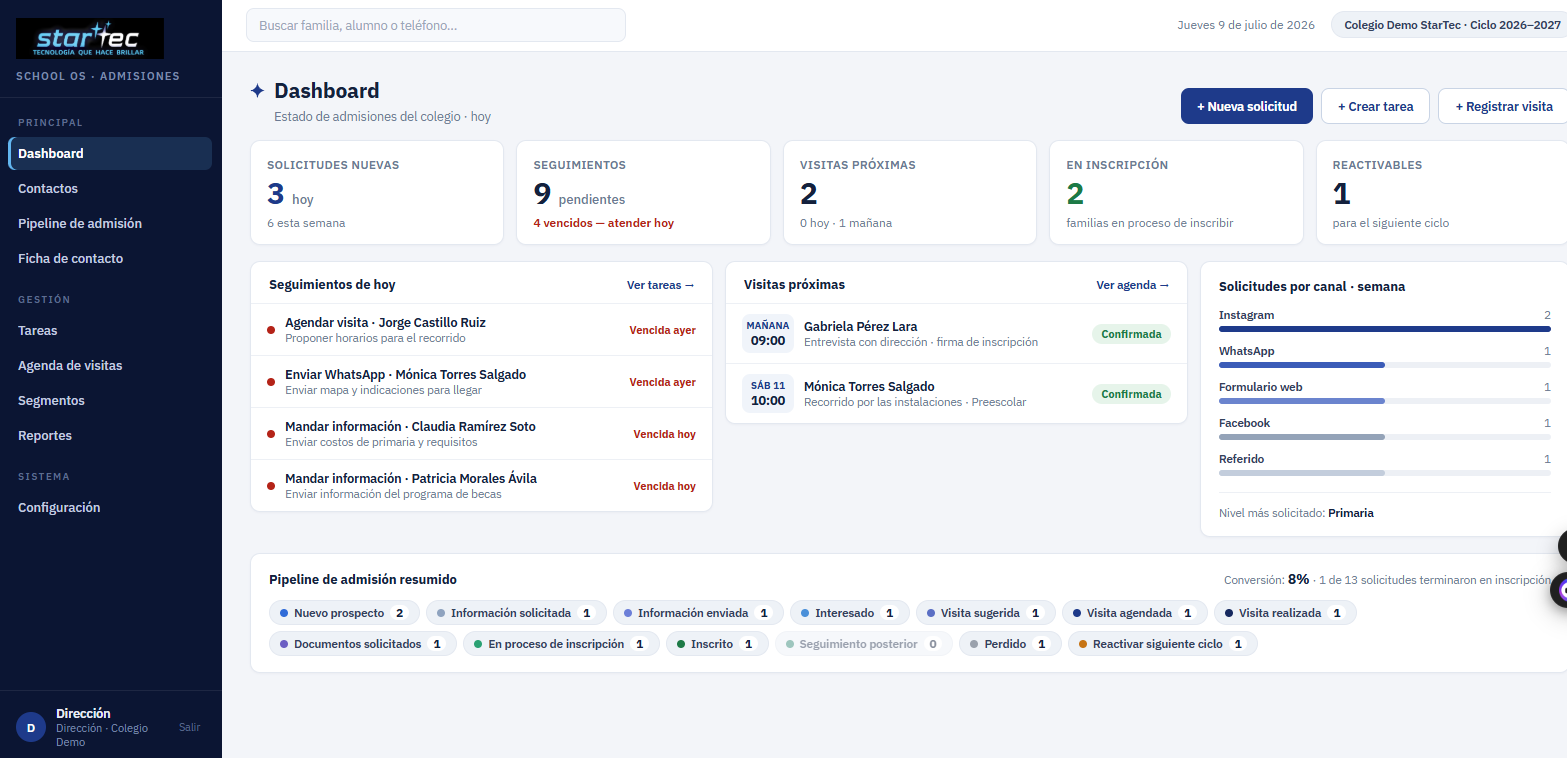The height and width of the screenshot is (758, 1567).
Task: Click the purple floating widget icon
Action: pyautogui.click(x=1561, y=590)
